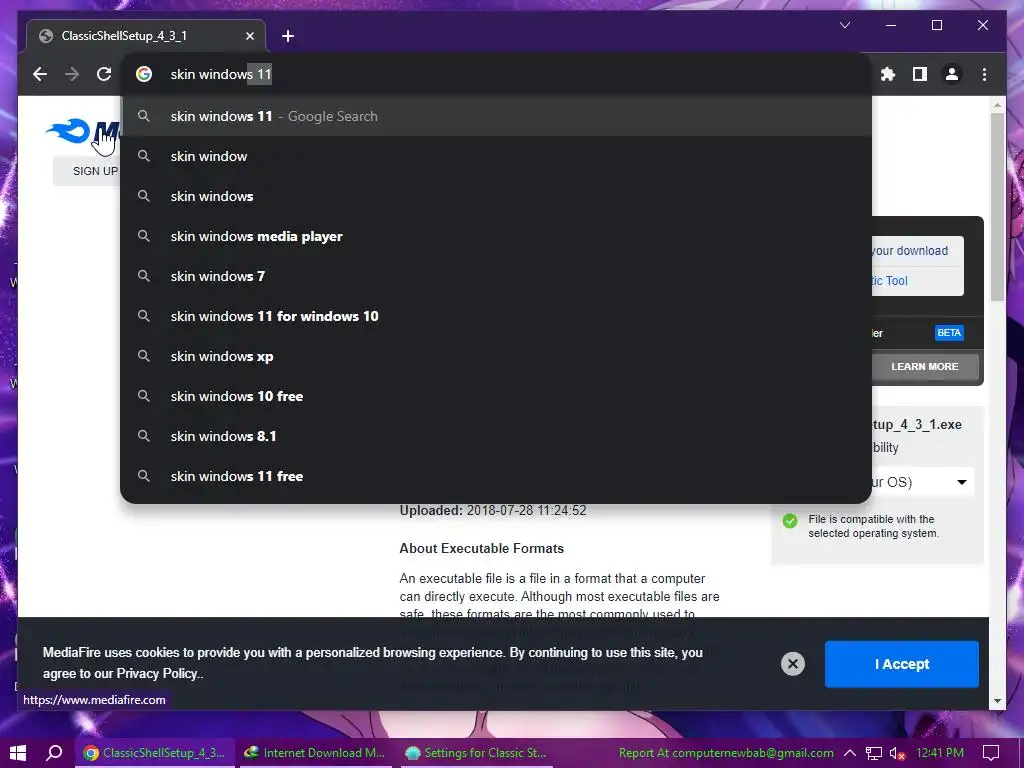The image size is (1024, 768).
Task: Click the scrollbar down arrow
Action: coord(997,701)
